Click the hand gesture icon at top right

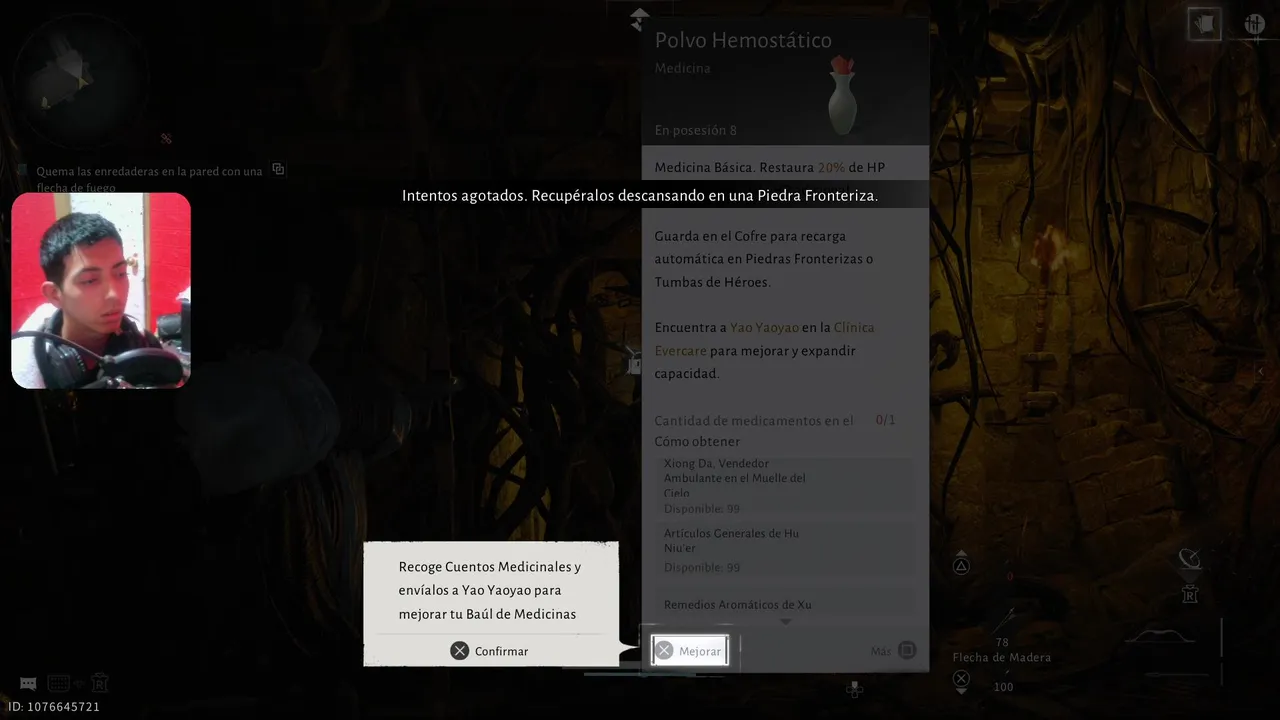1204,24
